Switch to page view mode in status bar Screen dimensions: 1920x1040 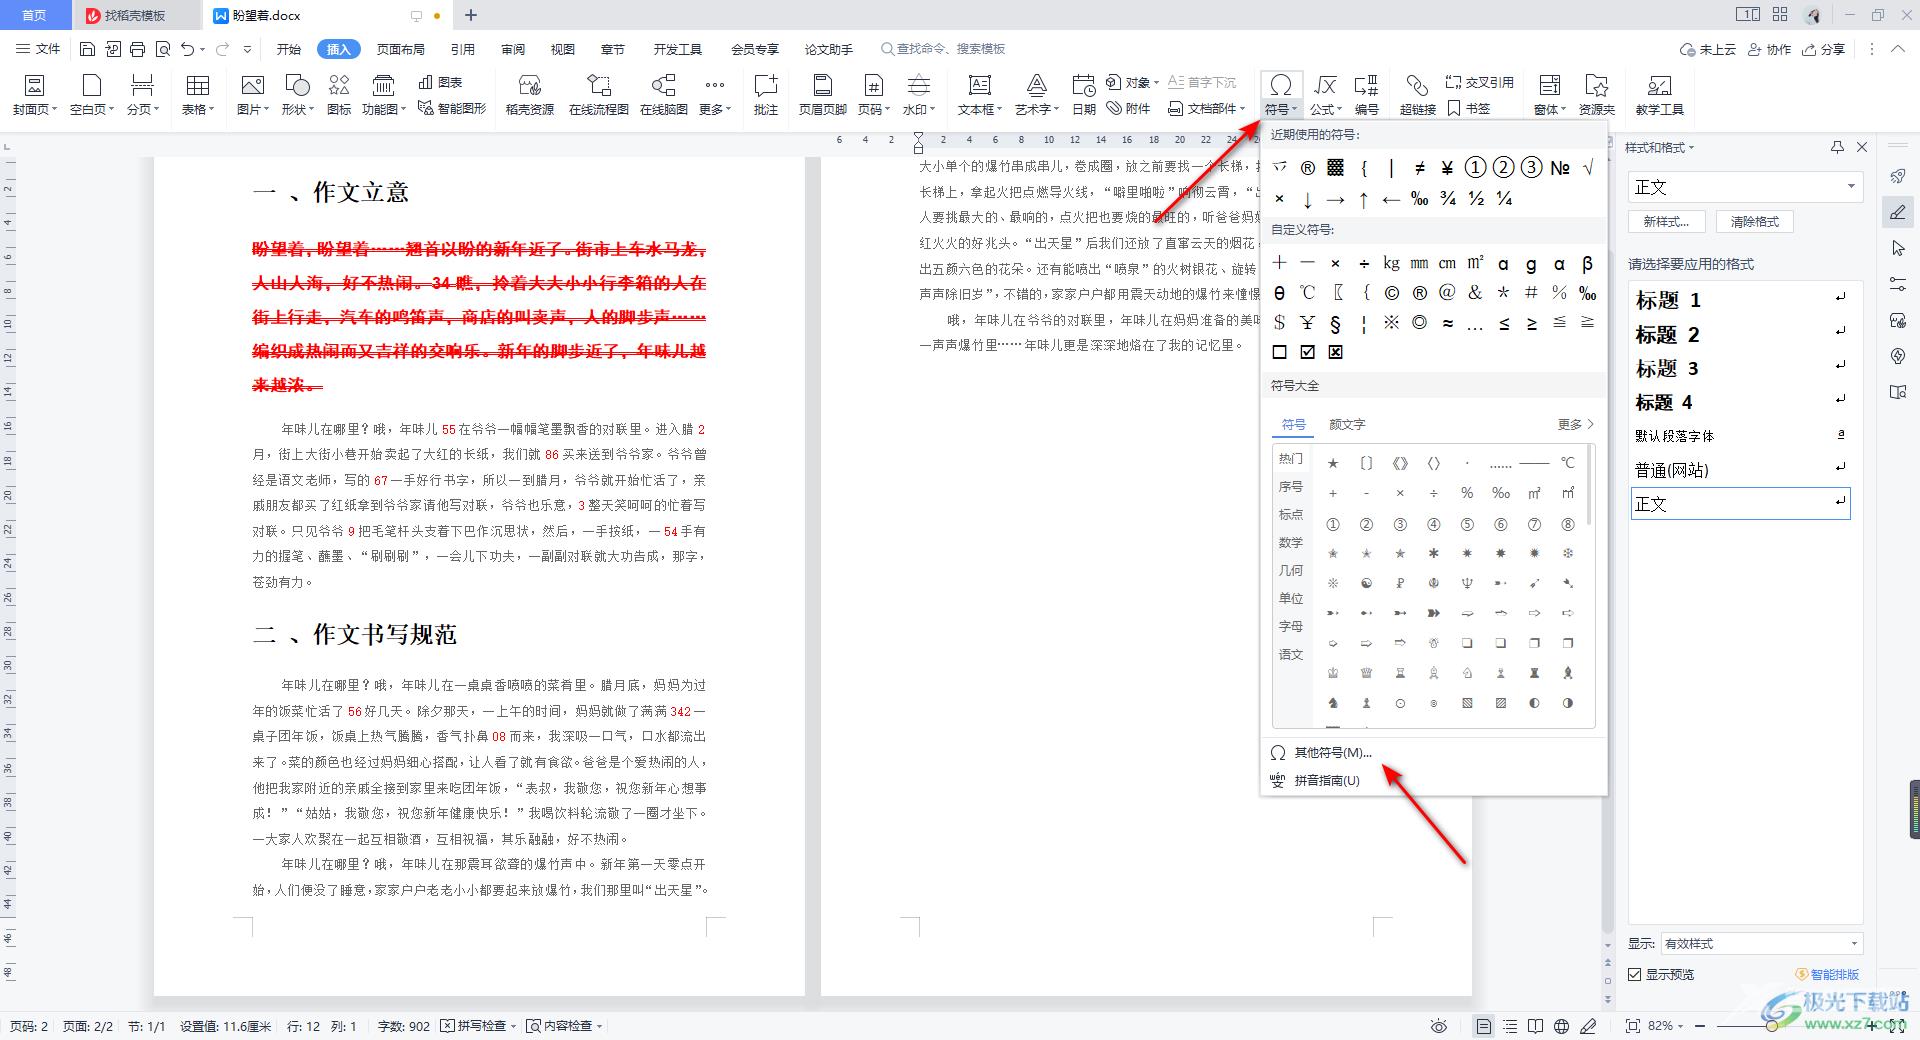[x=1484, y=1026]
